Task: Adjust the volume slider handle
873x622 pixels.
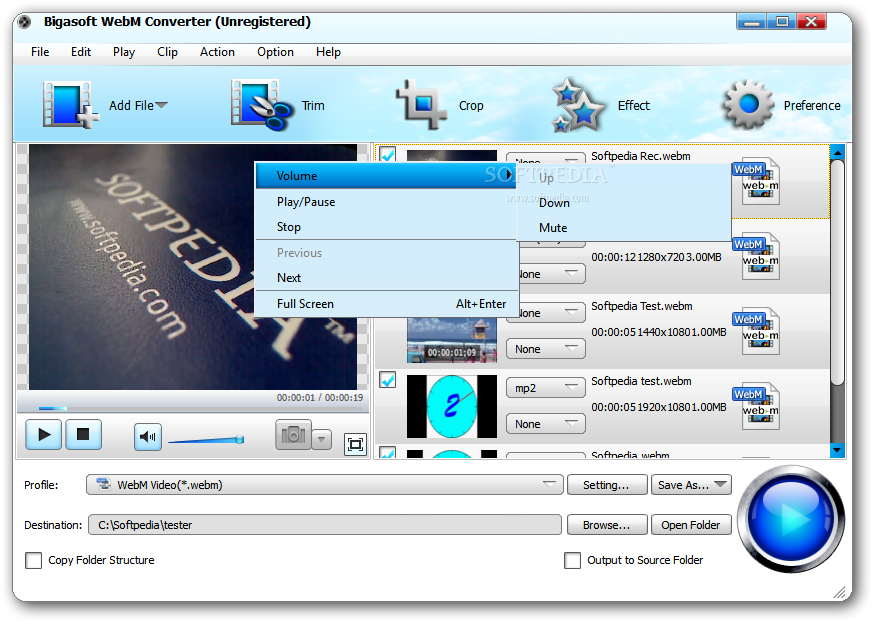Action: click(x=240, y=439)
